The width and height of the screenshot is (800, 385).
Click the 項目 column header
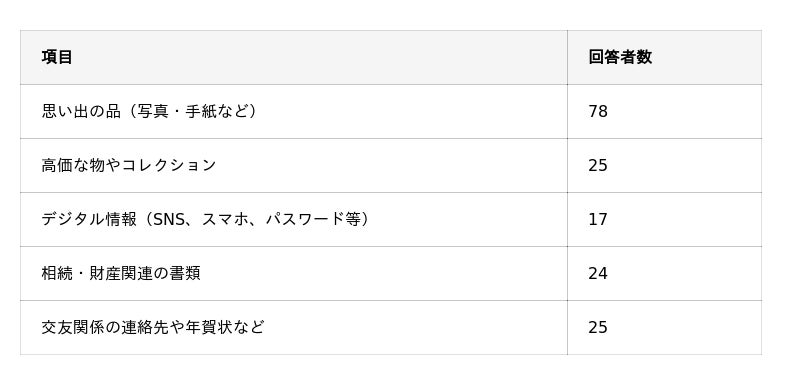tap(293, 57)
